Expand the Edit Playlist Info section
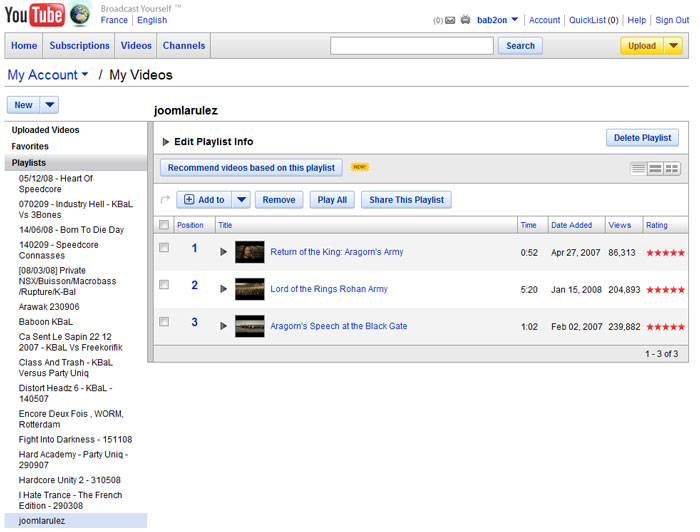 (166, 142)
